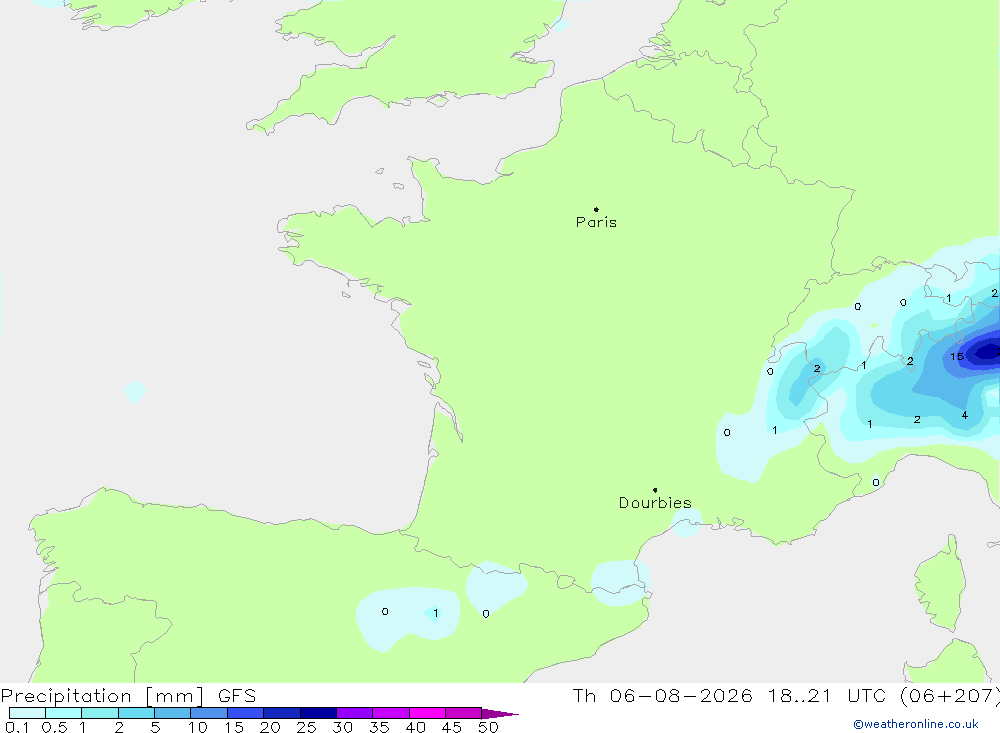Click the GFS model label
1000x733 pixels.
coord(237,696)
